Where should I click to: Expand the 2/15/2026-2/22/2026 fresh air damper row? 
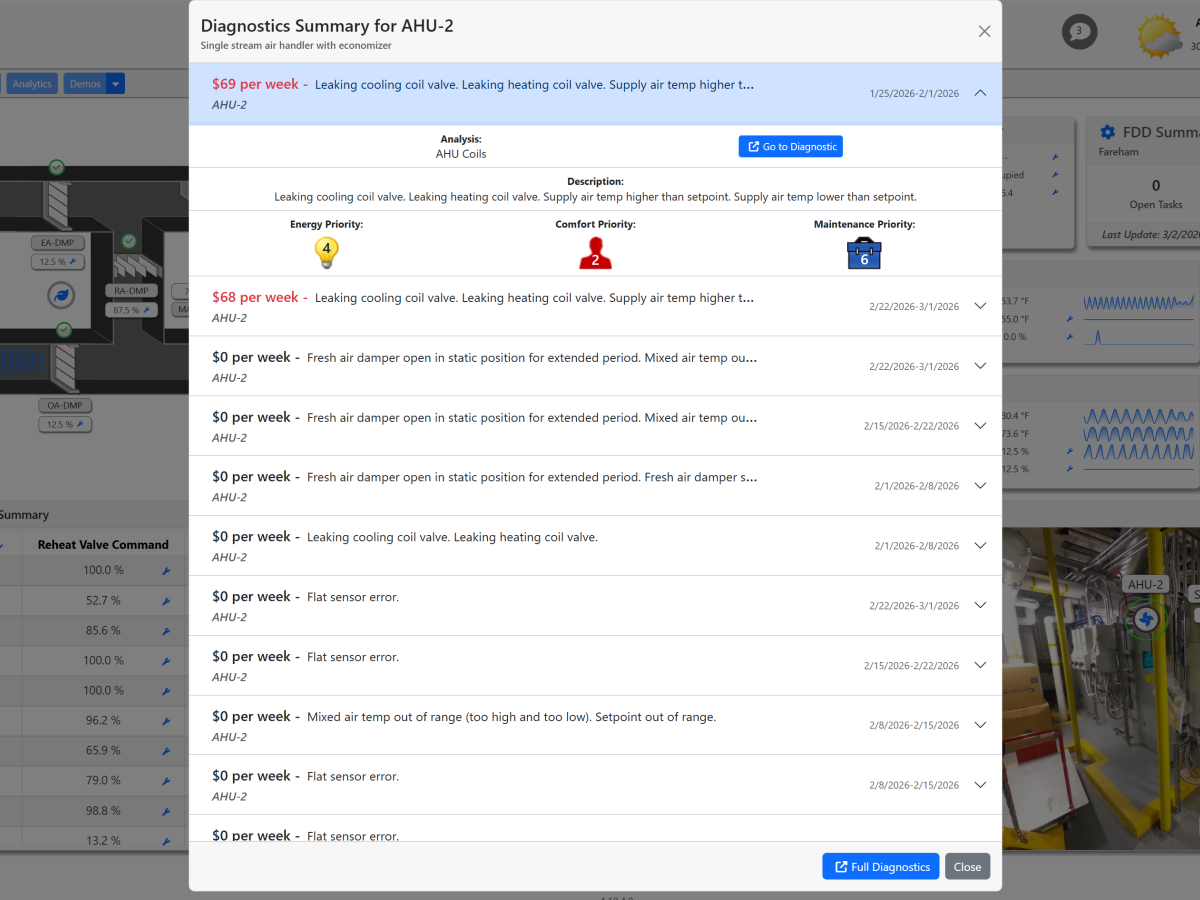click(x=980, y=426)
